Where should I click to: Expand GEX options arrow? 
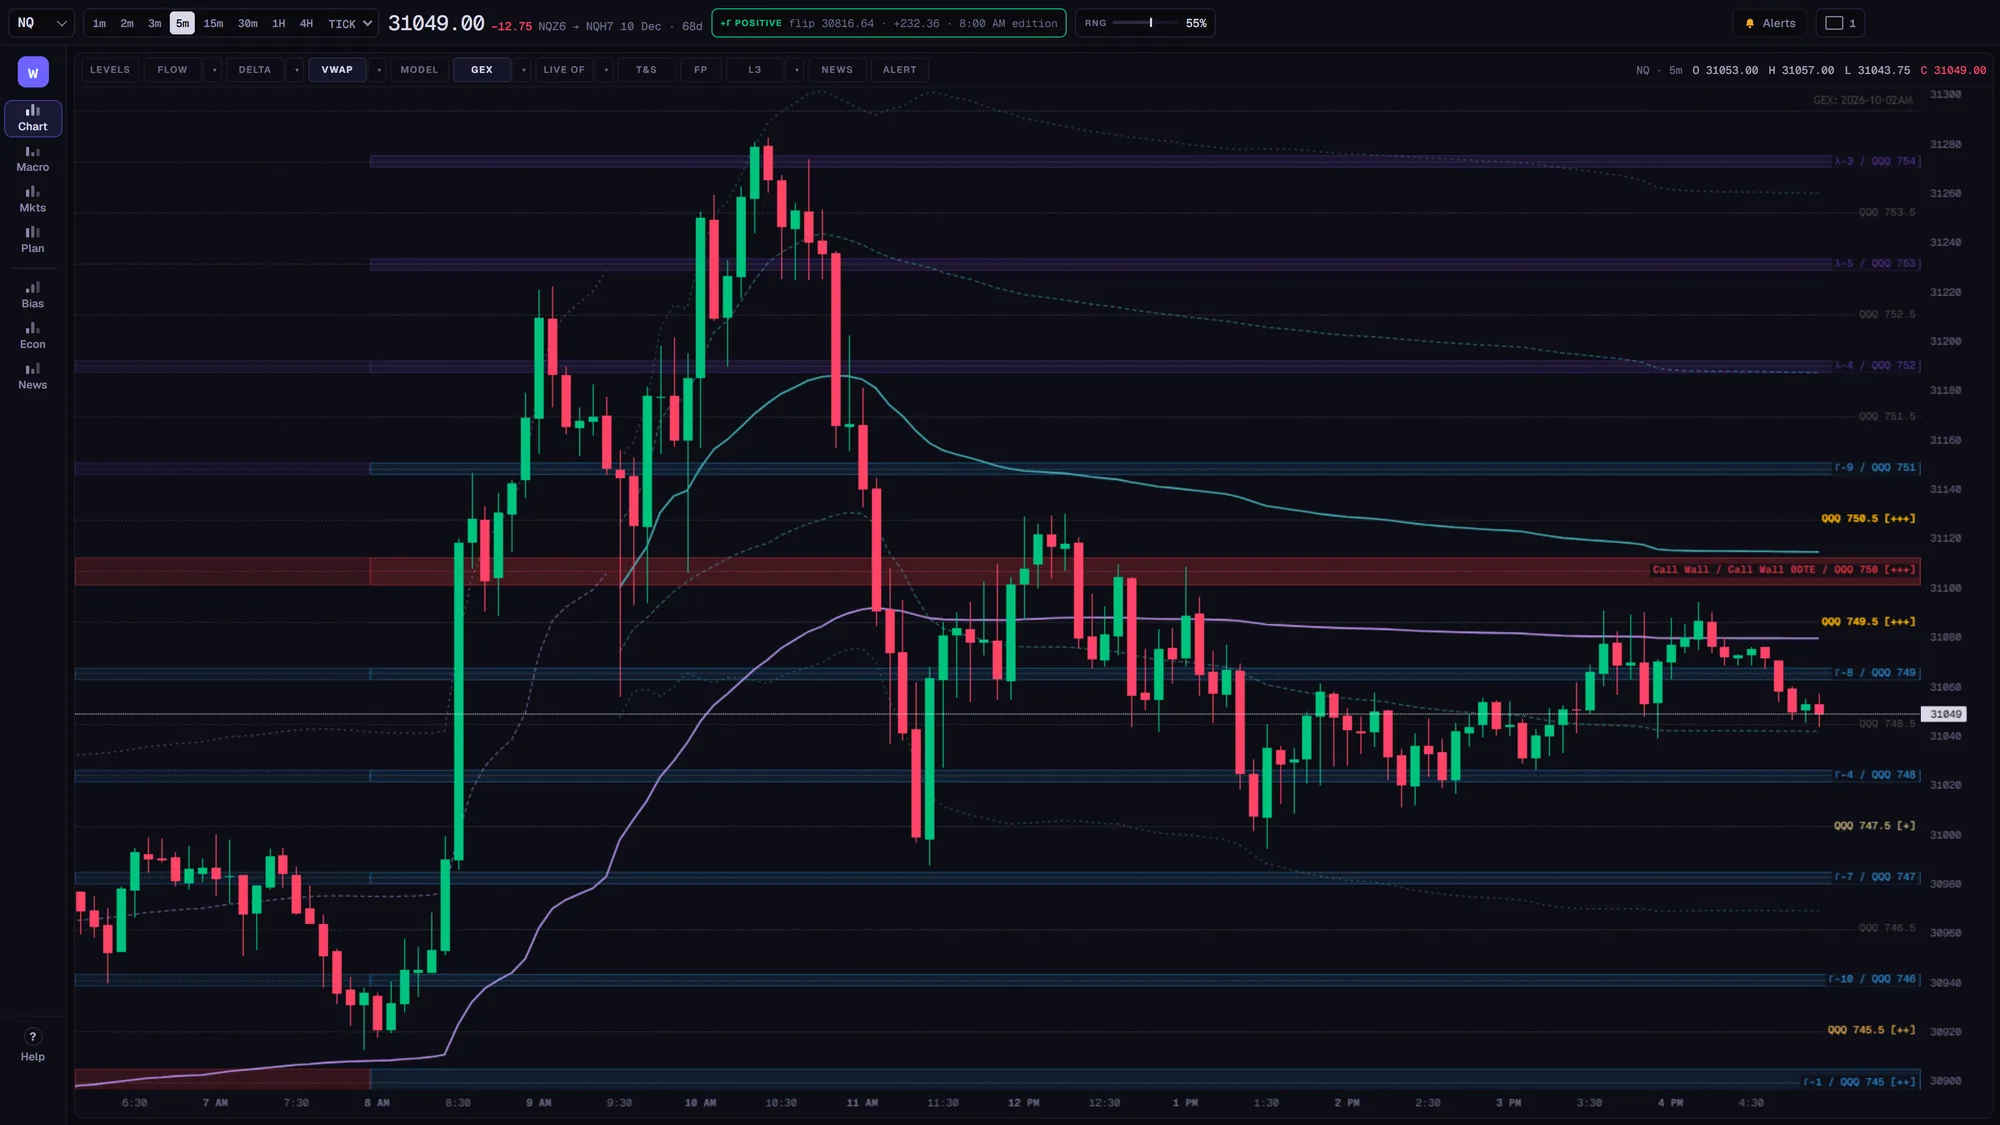coord(524,70)
